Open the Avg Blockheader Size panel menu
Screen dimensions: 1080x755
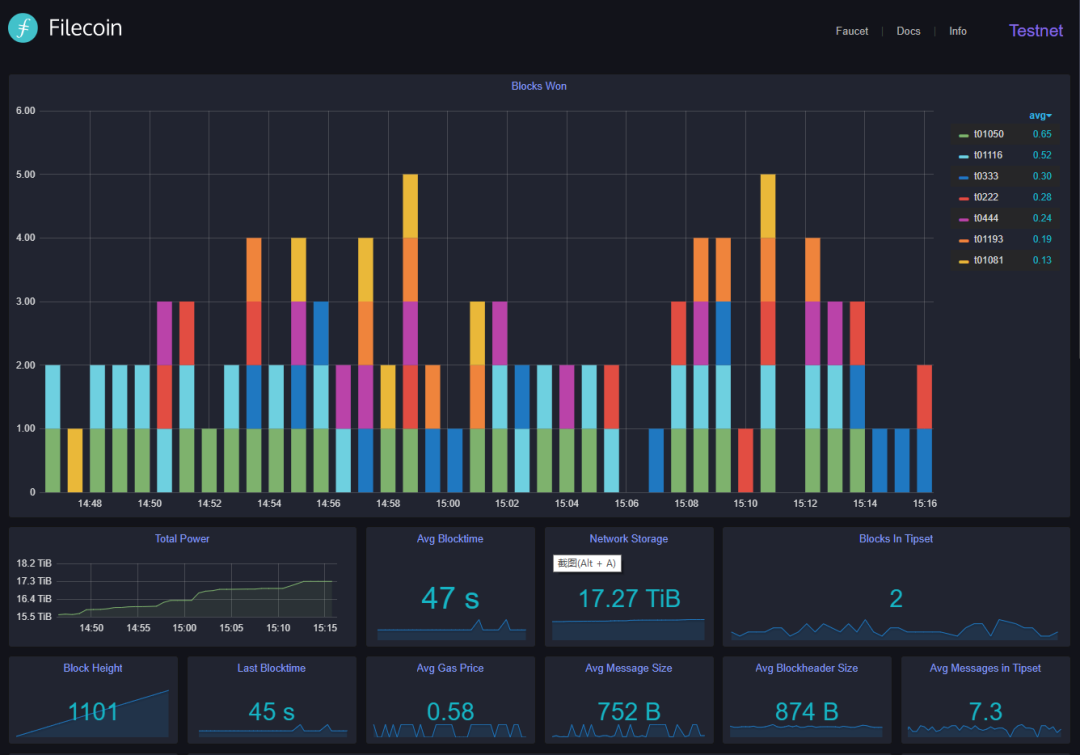(x=807, y=668)
